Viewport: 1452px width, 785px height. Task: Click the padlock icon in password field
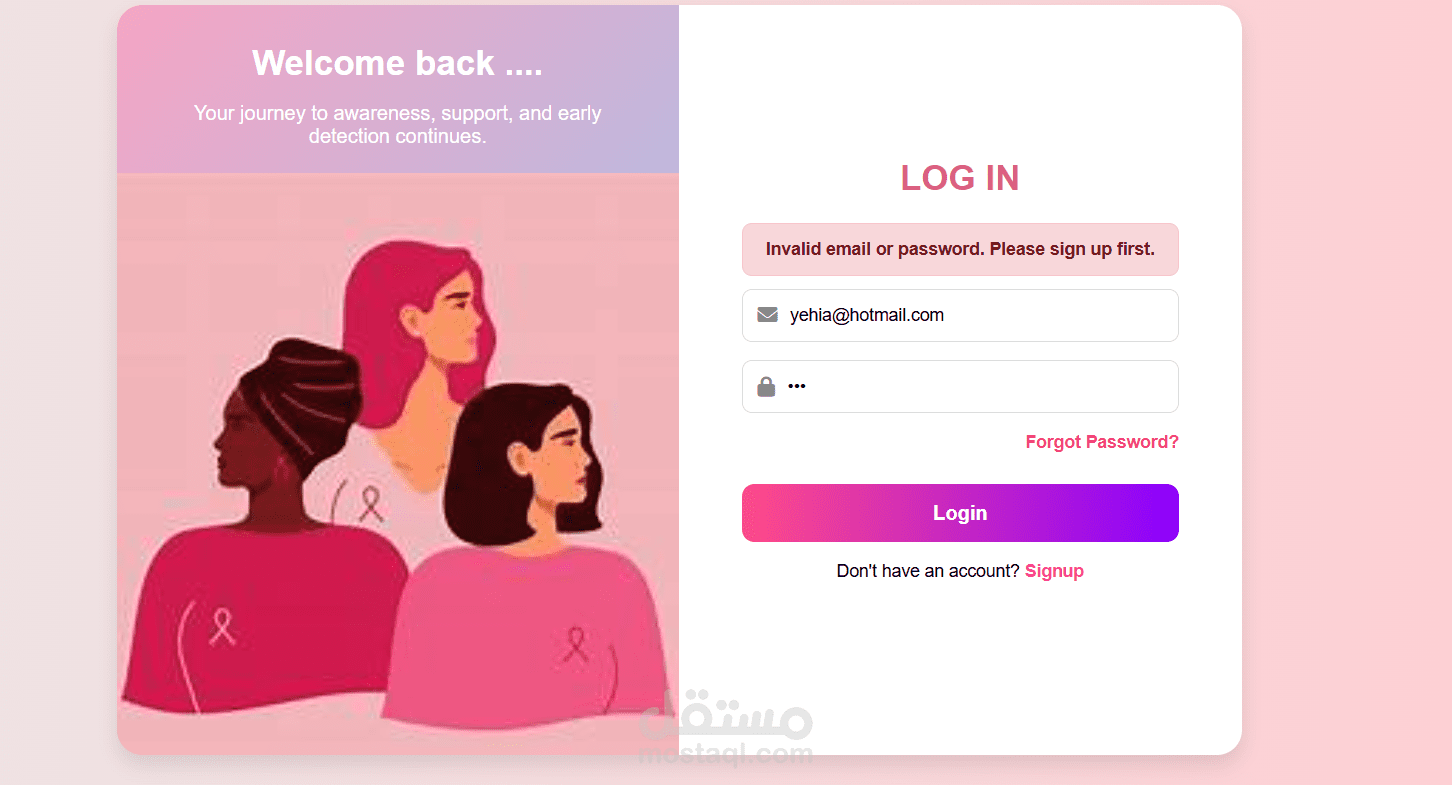pyautogui.click(x=766, y=386)
